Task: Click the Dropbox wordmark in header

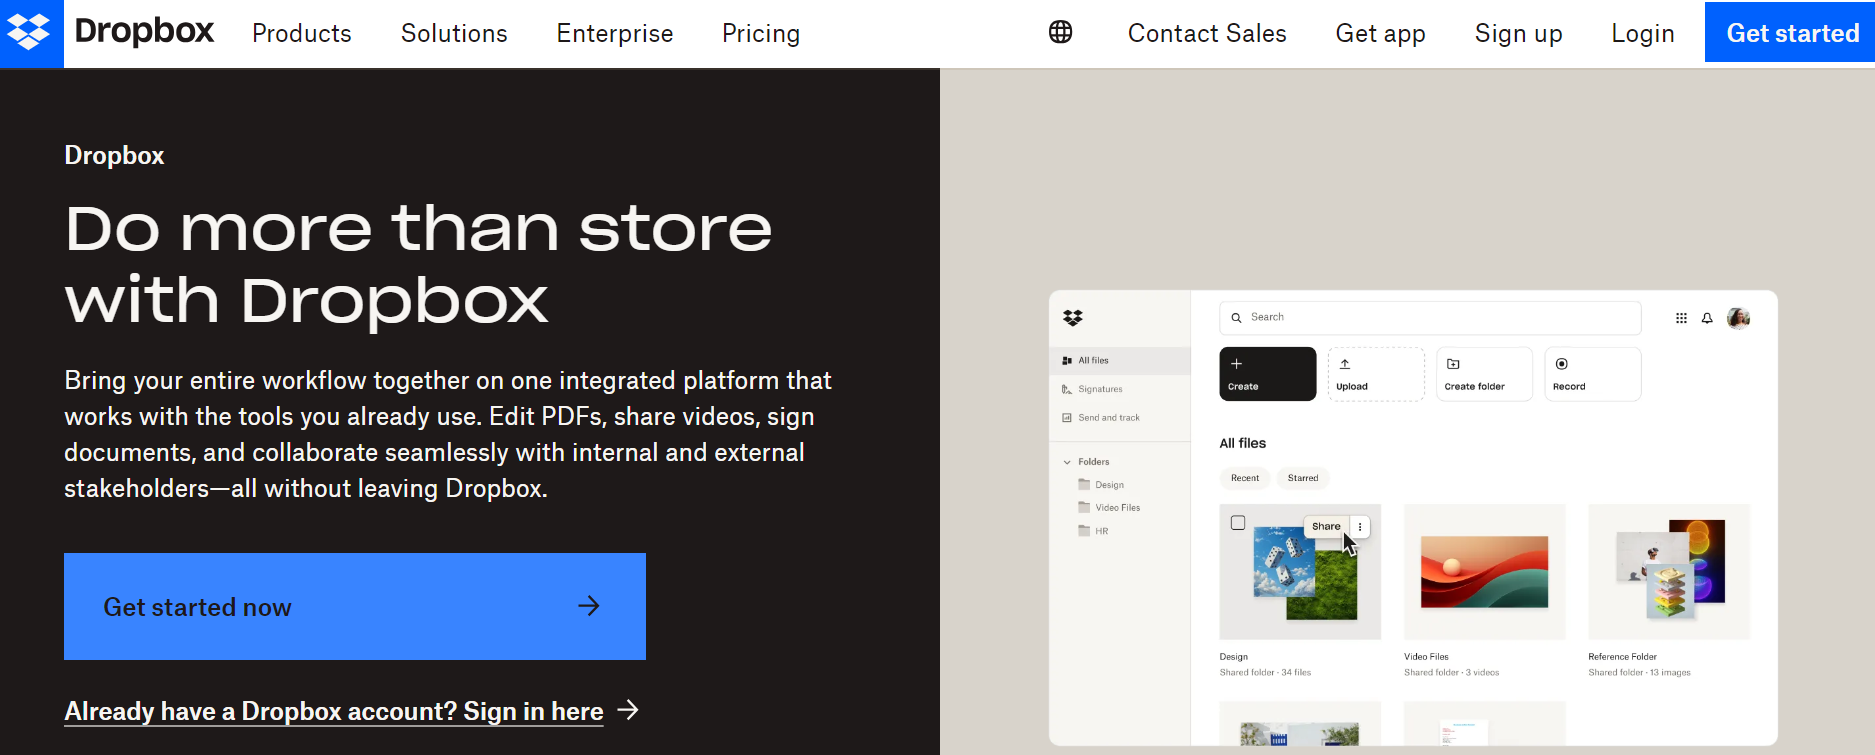Action: (x=145, y=31)
